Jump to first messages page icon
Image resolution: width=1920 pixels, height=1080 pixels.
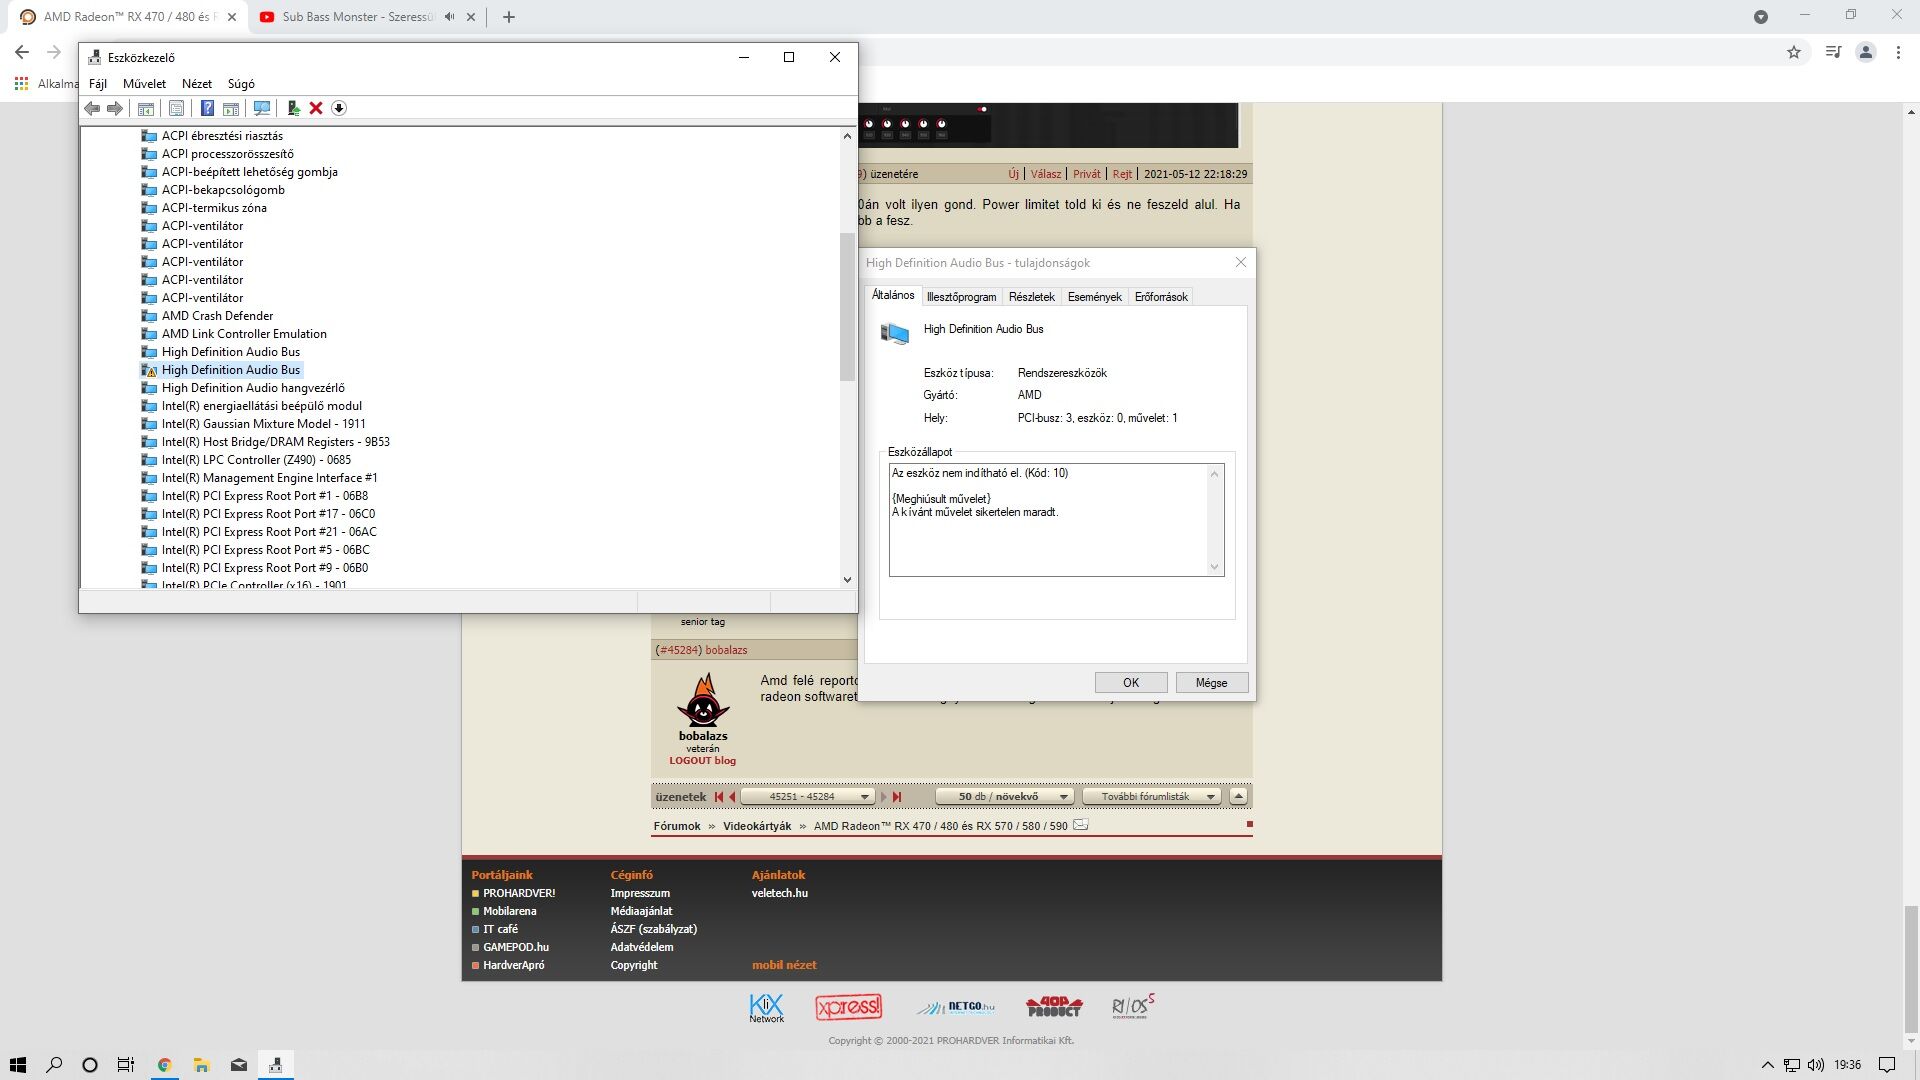coord(719,797)
